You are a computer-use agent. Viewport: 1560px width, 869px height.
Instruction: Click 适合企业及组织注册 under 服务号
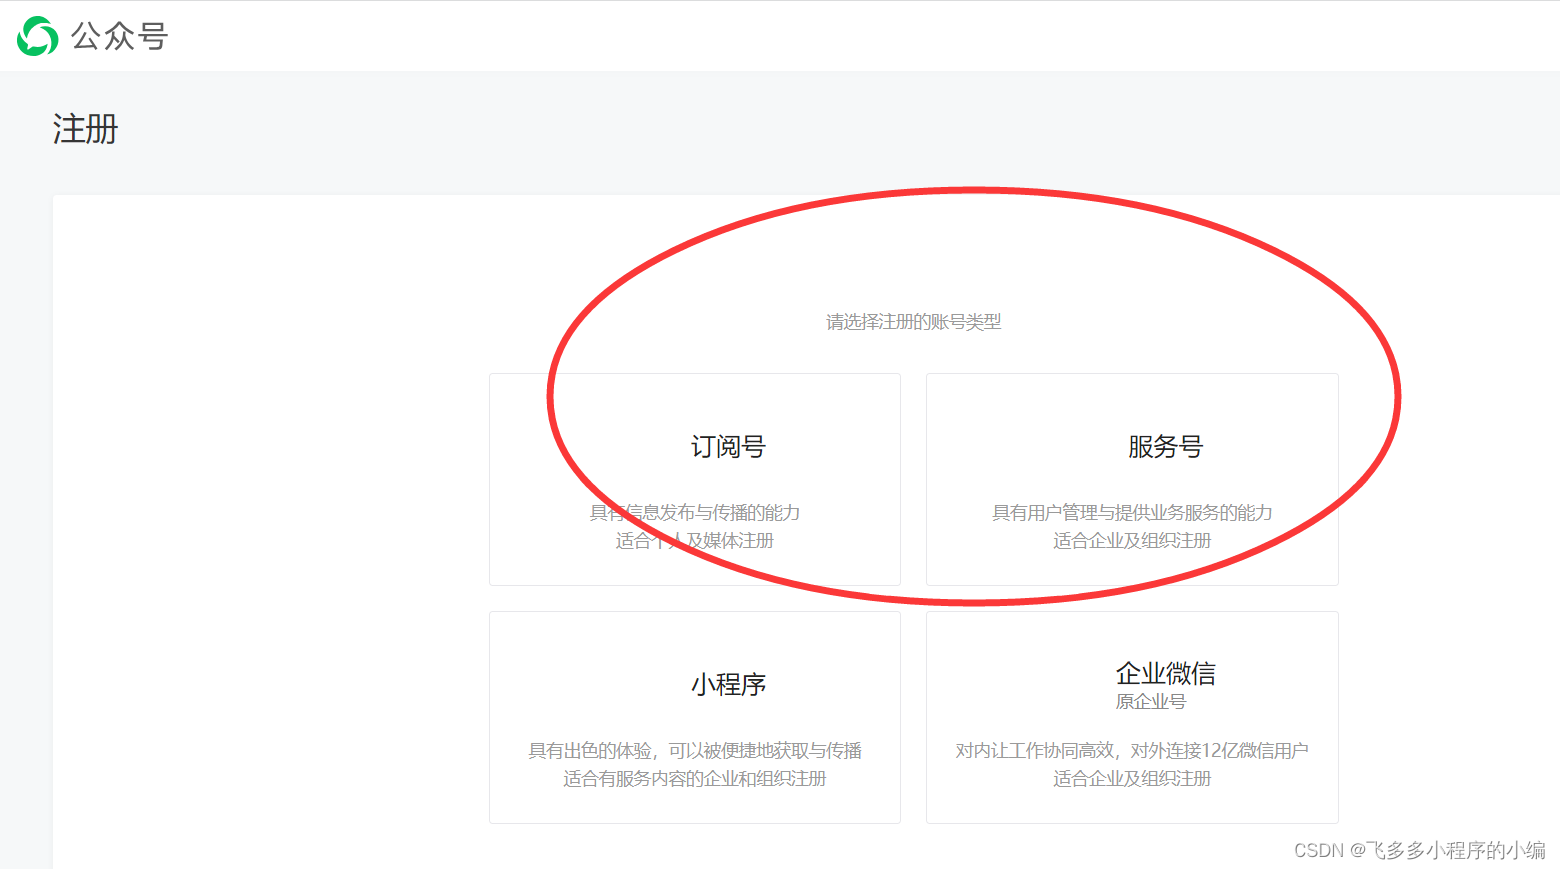[x=1132, y=541]
